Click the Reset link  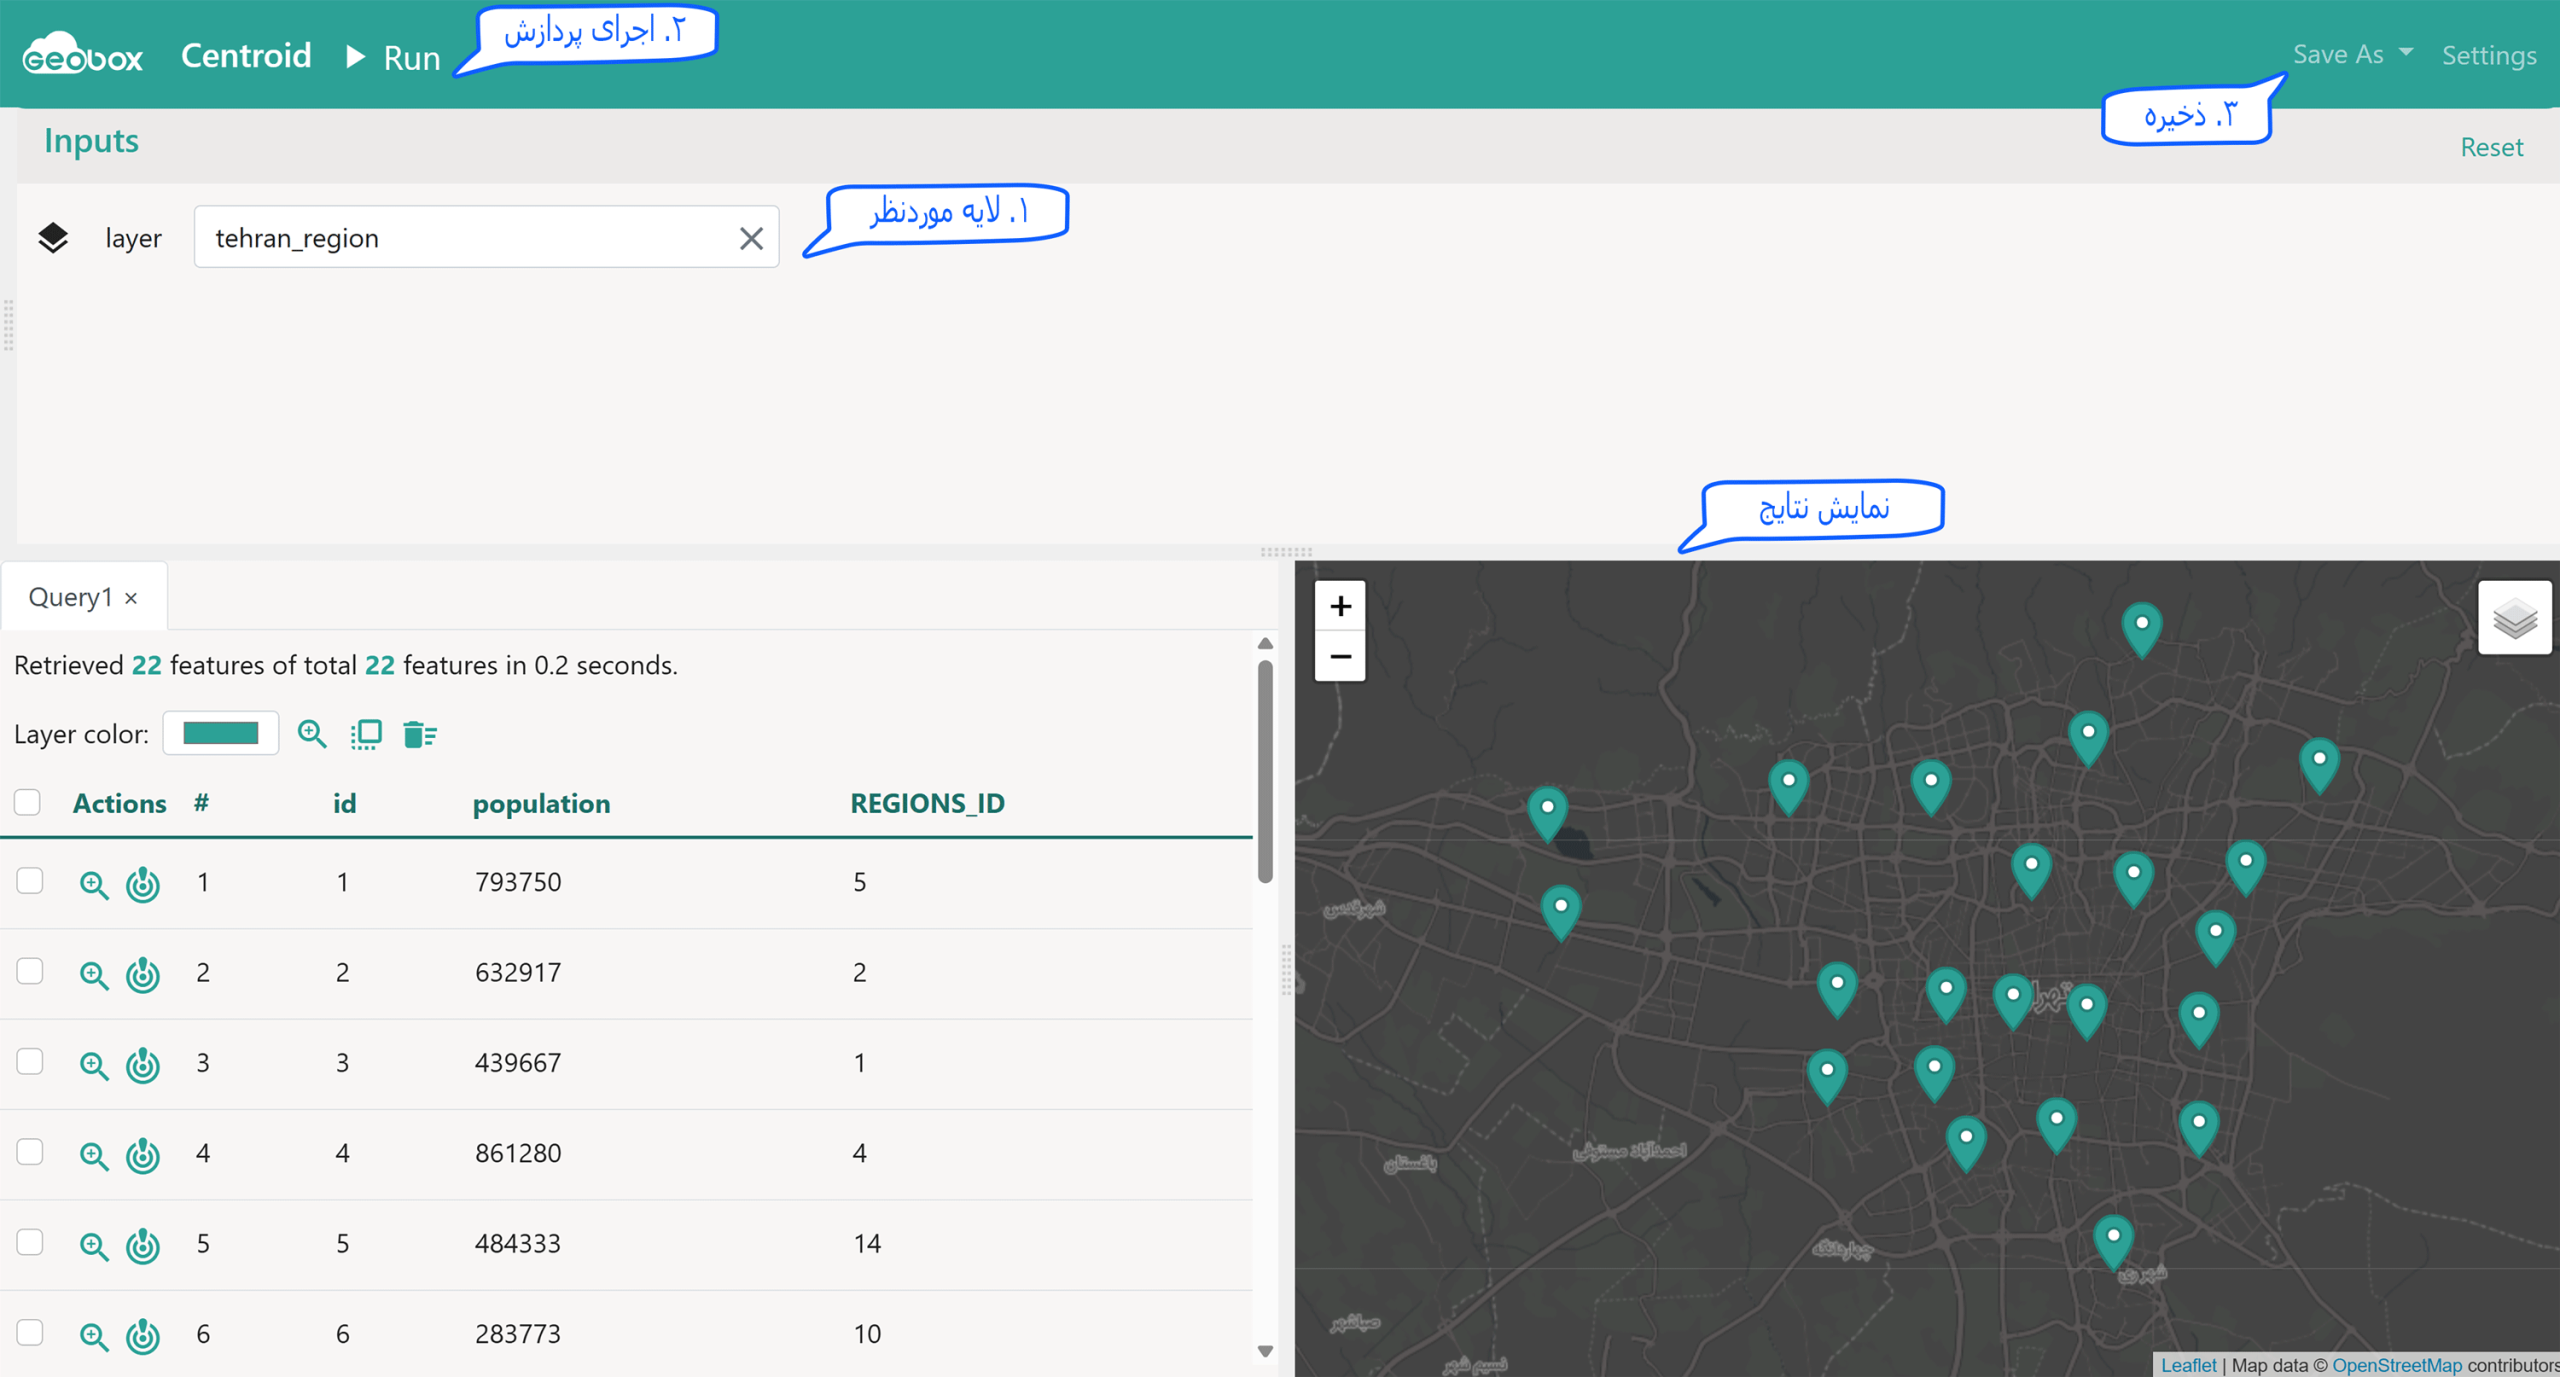pos(2491,147)
